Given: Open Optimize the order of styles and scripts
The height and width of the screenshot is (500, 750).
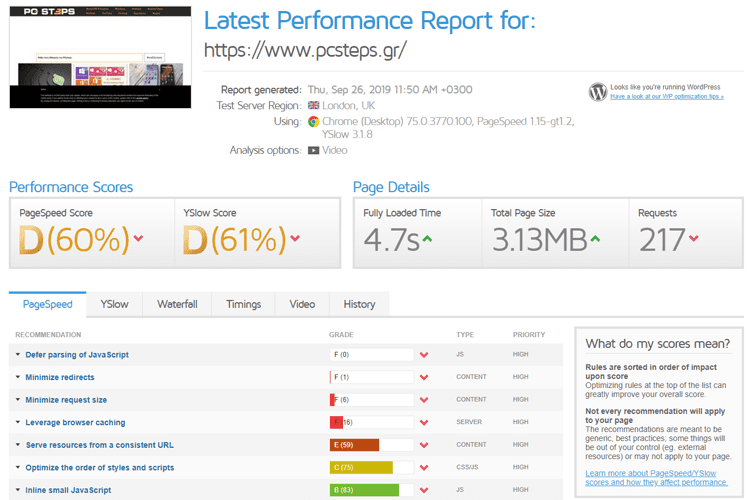Looking at the screenshot, I should pos(99,467).
